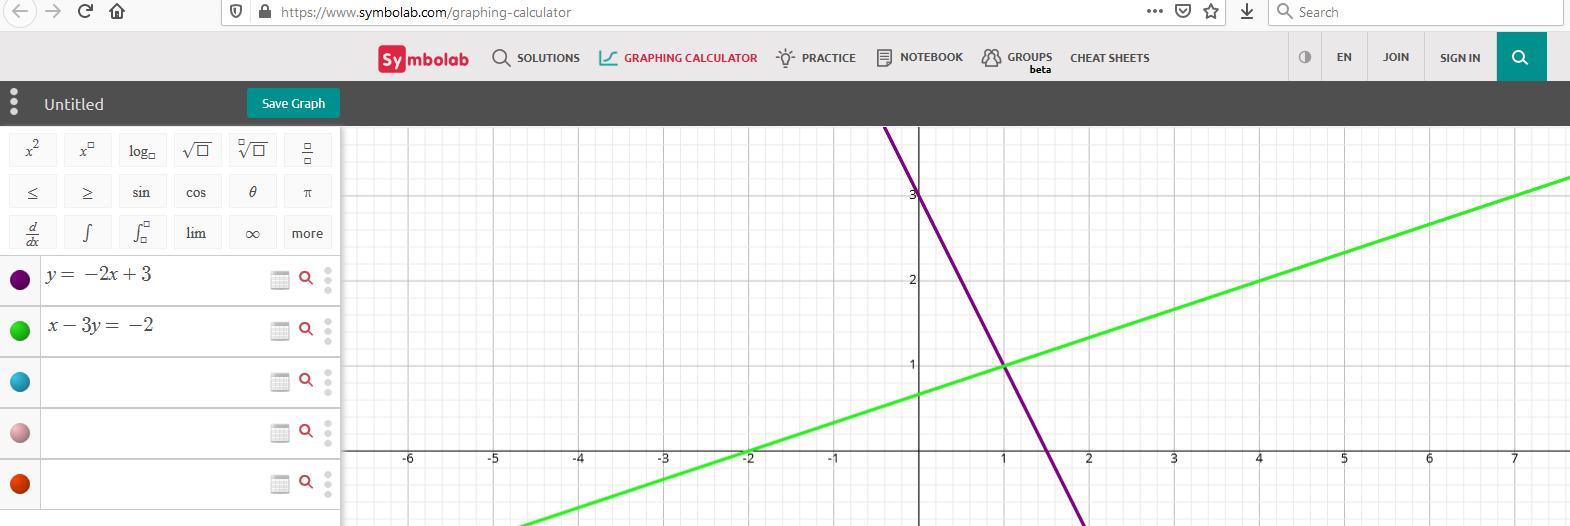The width and height of the screenshot is (1570, 526).
Task: Insert the pi symbol
Action: pos(307,192)
